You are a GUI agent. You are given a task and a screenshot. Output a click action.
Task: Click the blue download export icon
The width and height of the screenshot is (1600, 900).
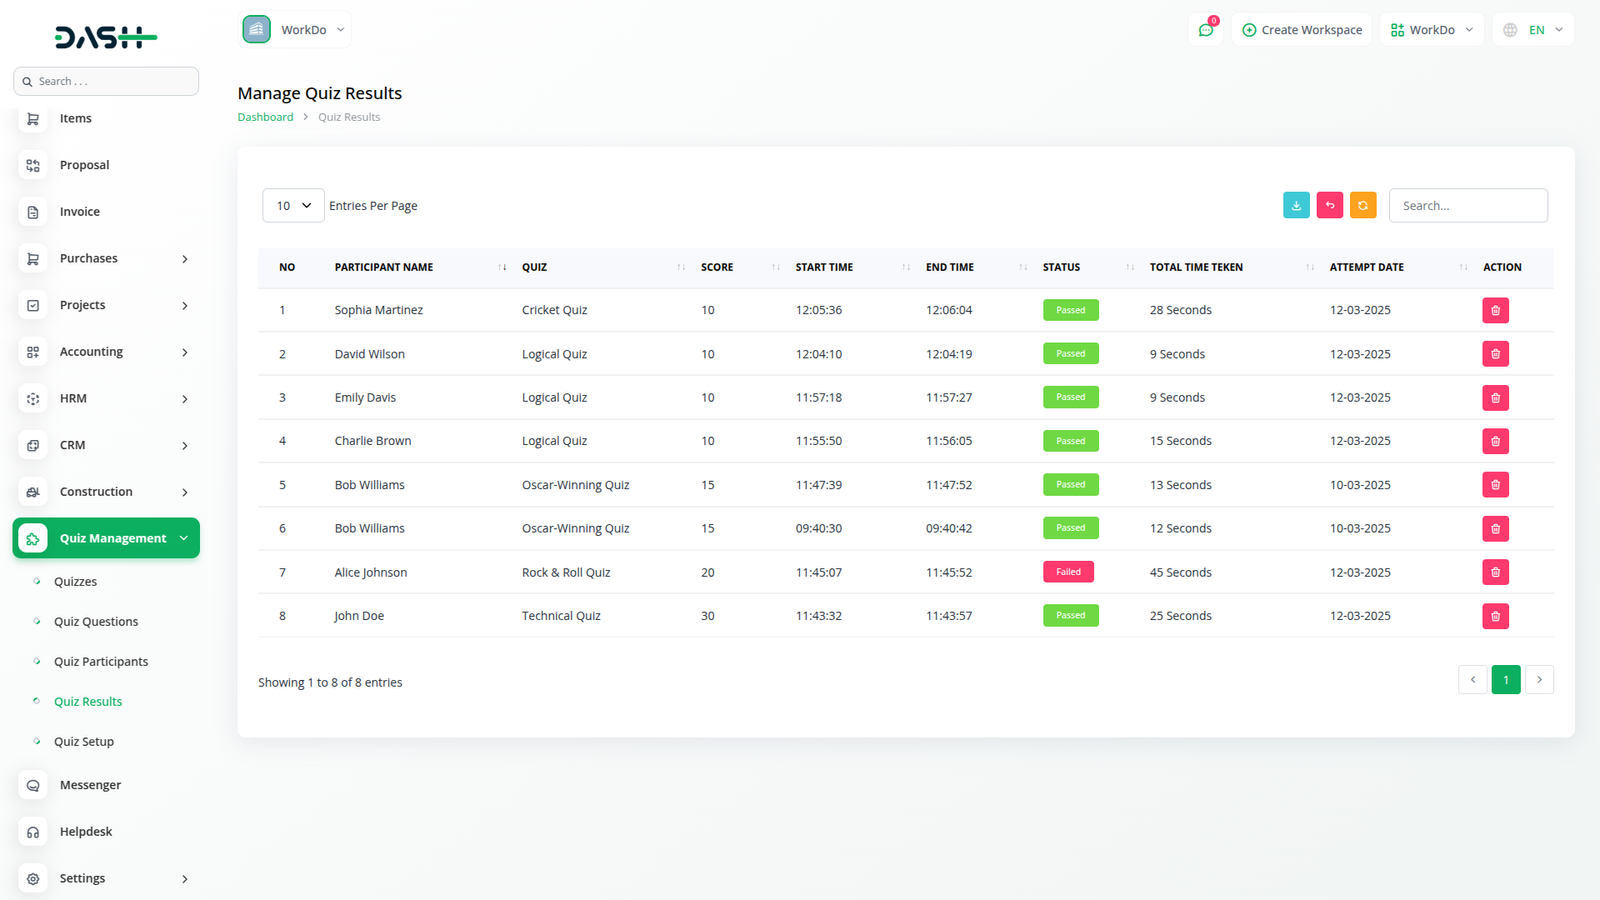(x=1296, y=205)
